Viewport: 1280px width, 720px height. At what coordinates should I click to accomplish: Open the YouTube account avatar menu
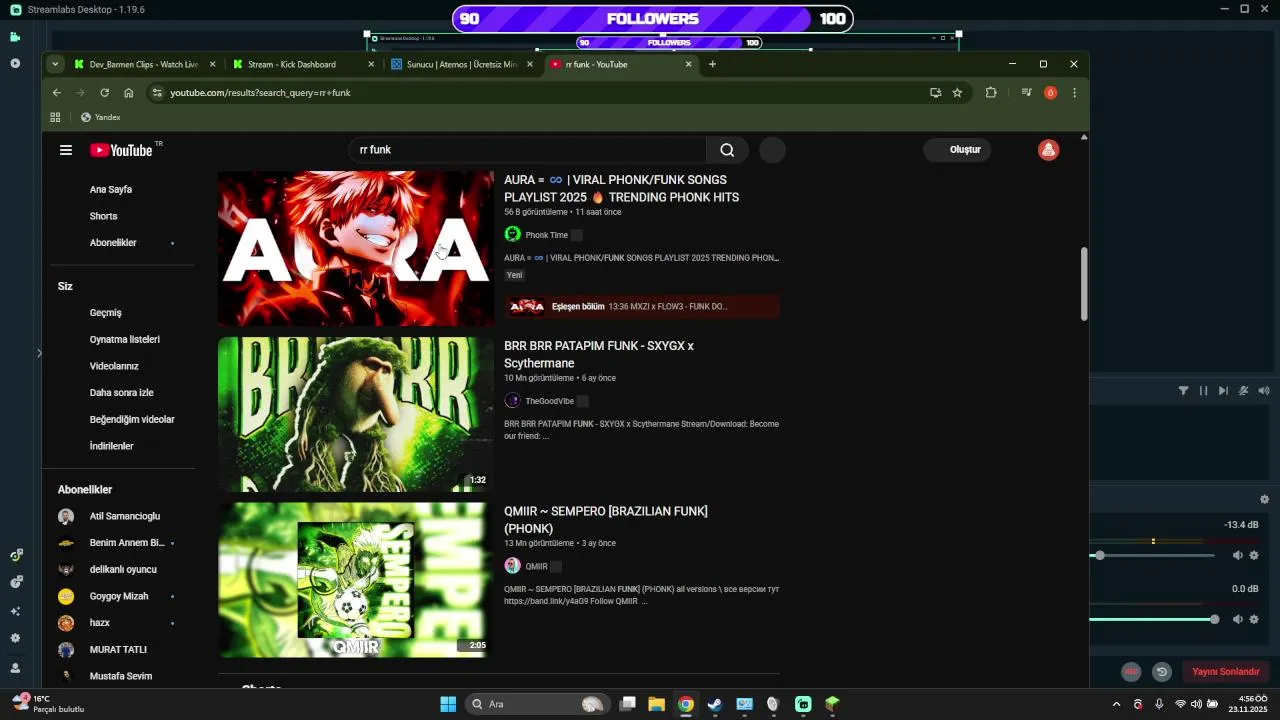tap(1048, 150)
